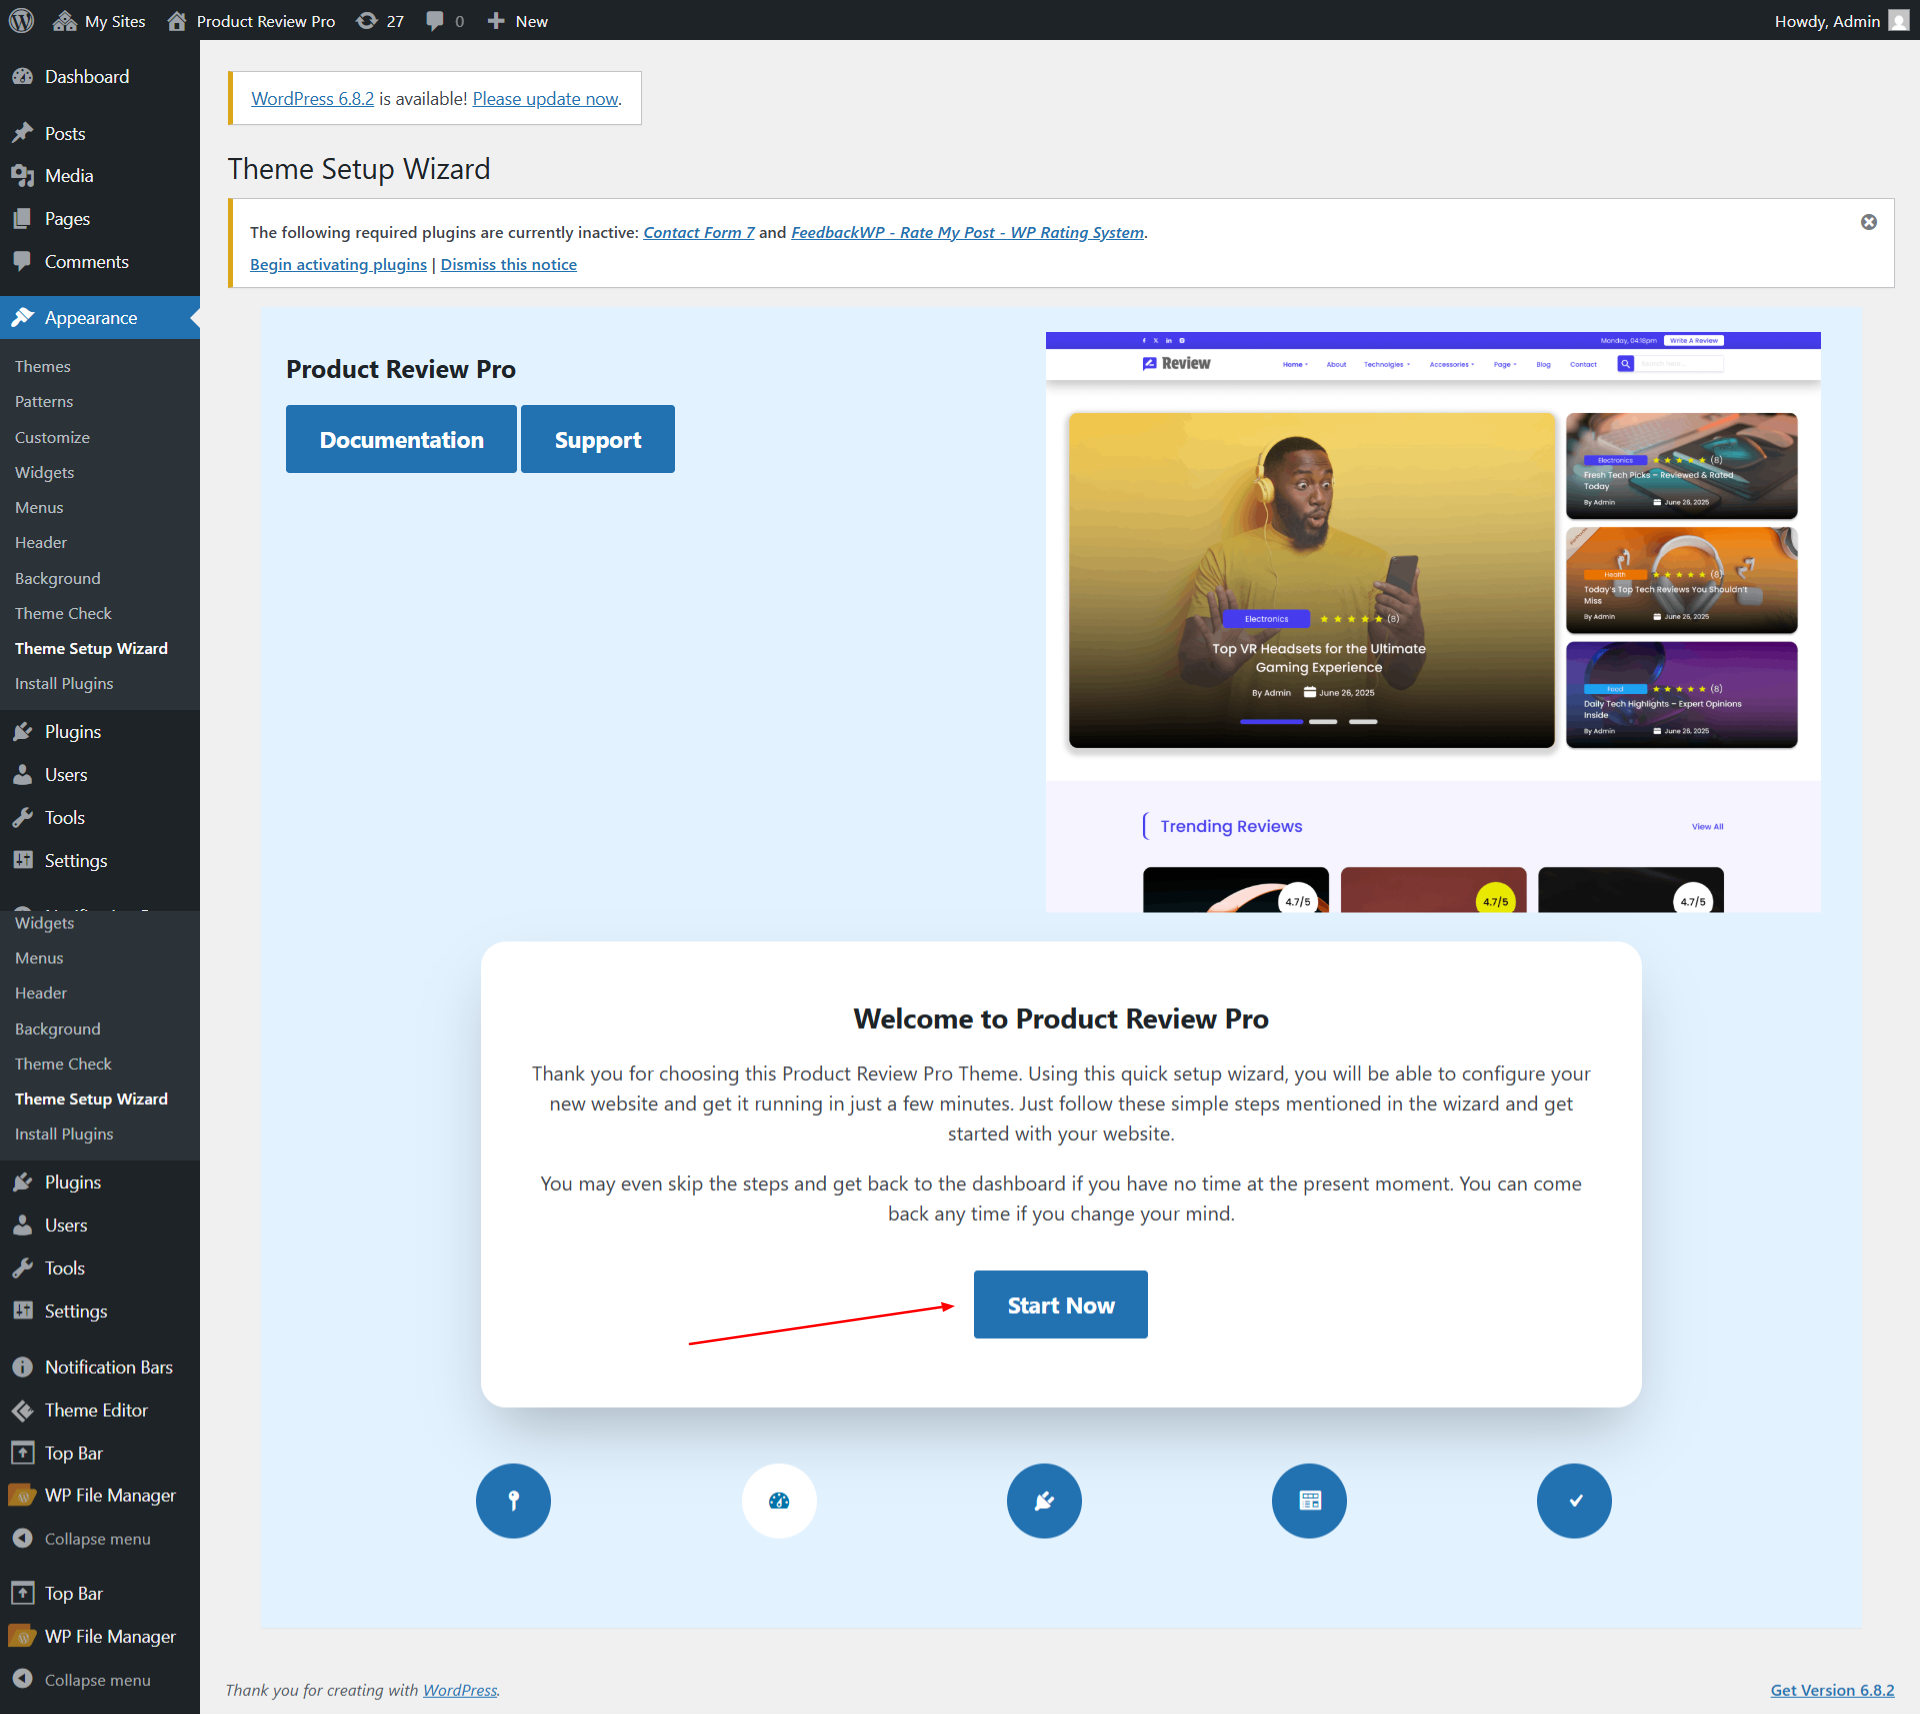Open FeedbackWP Rate My Post plugin link
The width and height of the screenshot is (1920, 1716).
[x=967, y=232]
